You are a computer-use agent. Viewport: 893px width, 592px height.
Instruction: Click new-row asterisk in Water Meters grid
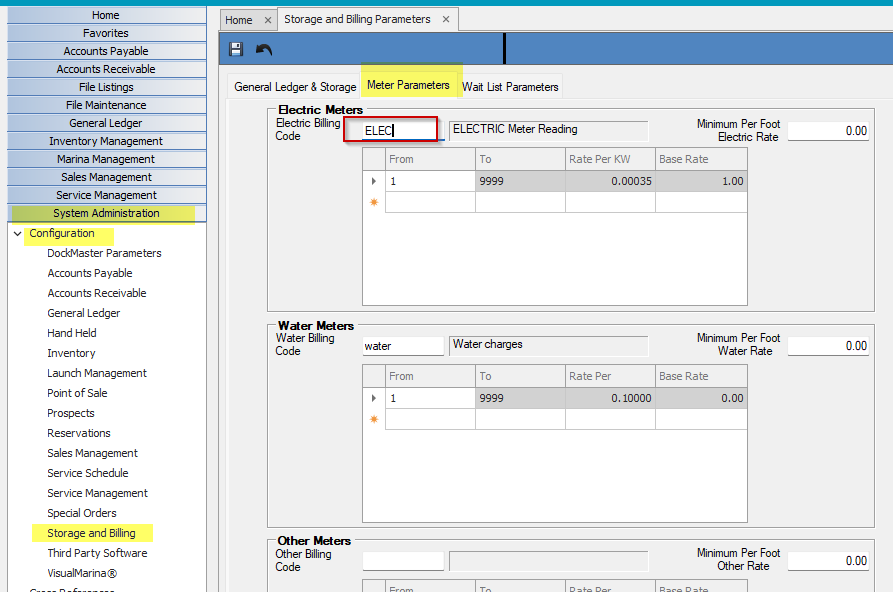pyautogui.click(x=374, y=419)
